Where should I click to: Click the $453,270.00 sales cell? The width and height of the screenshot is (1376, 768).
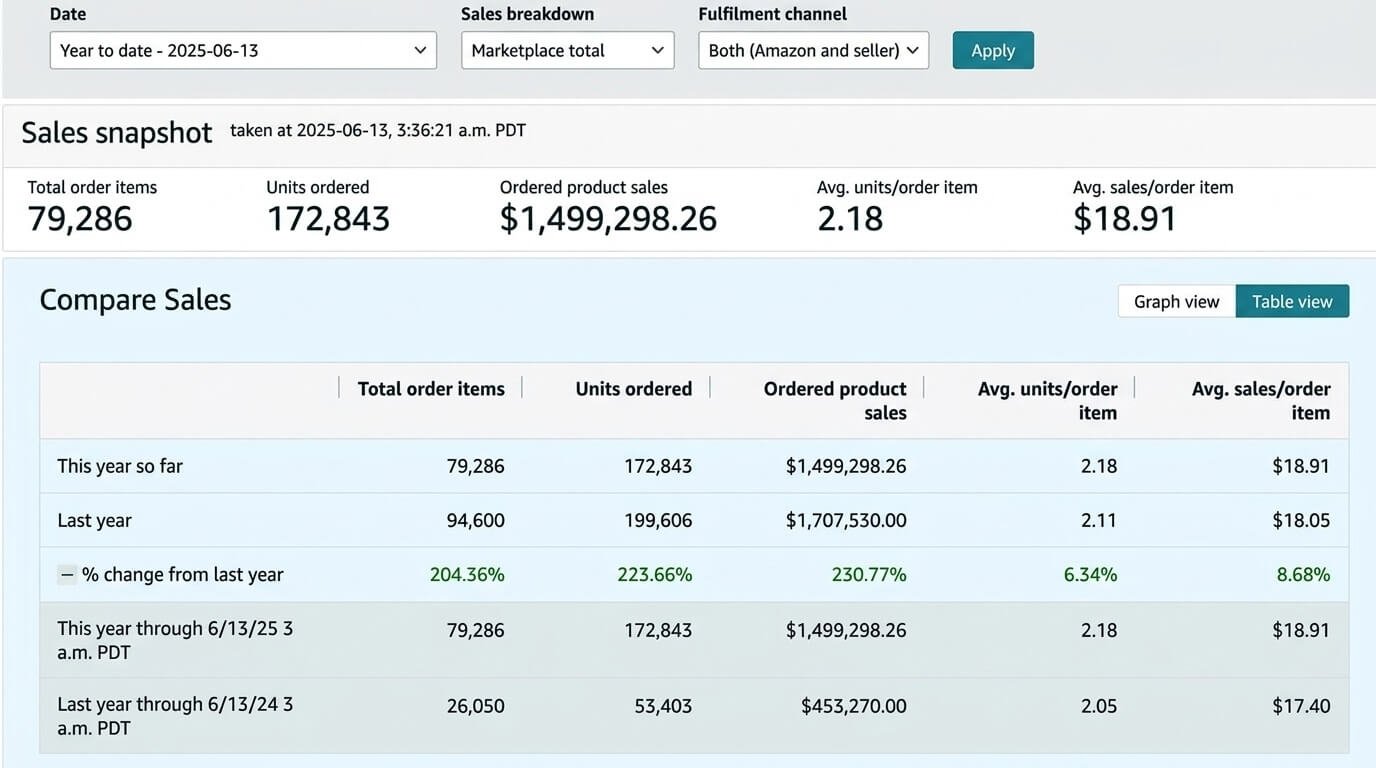point(854,706)
